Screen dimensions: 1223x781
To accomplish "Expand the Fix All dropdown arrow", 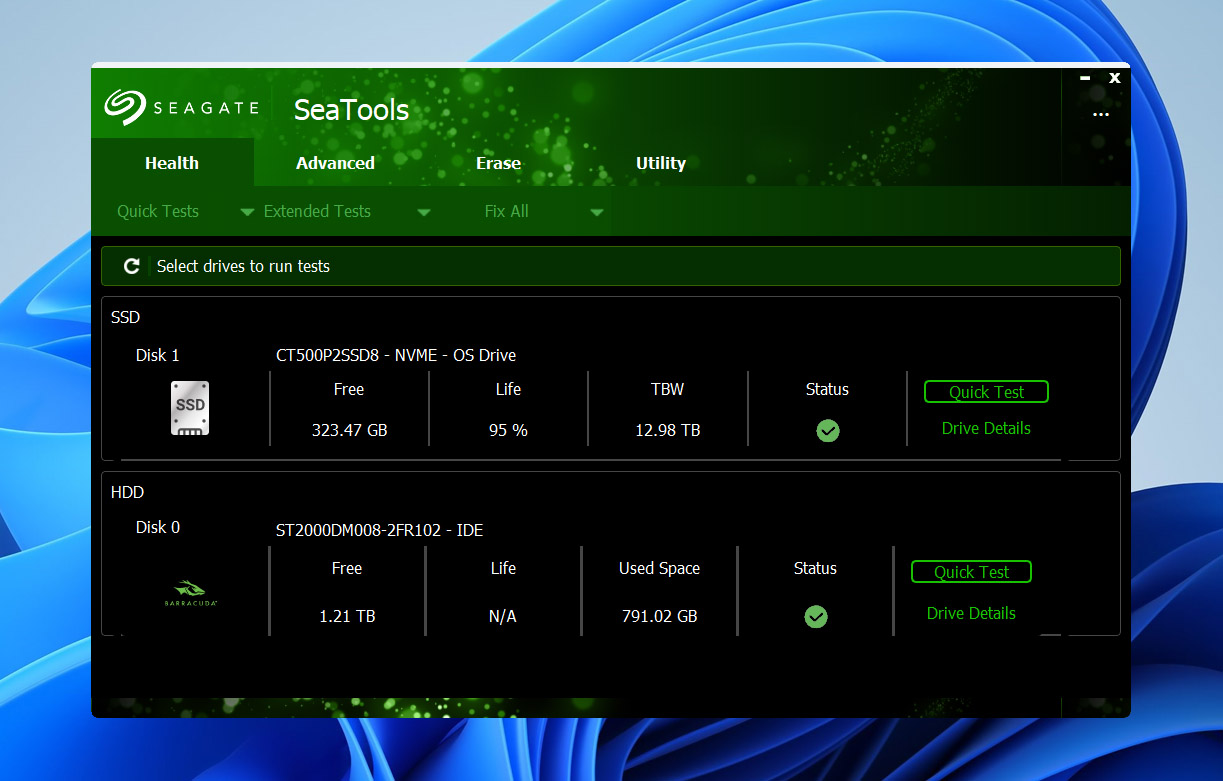I will (x=597, y=212).
